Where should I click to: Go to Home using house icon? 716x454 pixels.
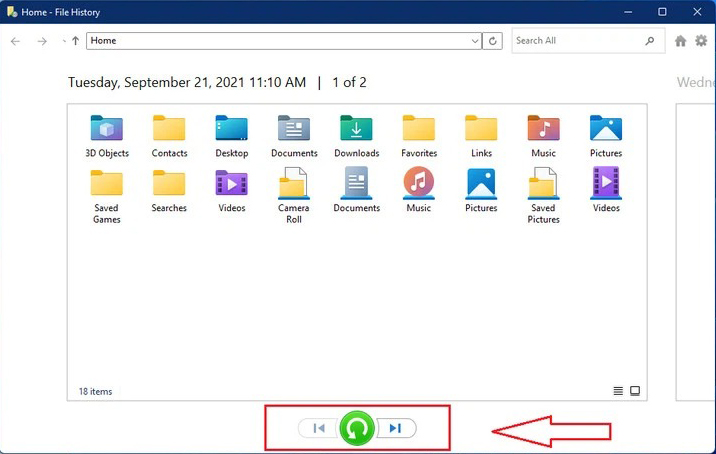tap(680, 41)
